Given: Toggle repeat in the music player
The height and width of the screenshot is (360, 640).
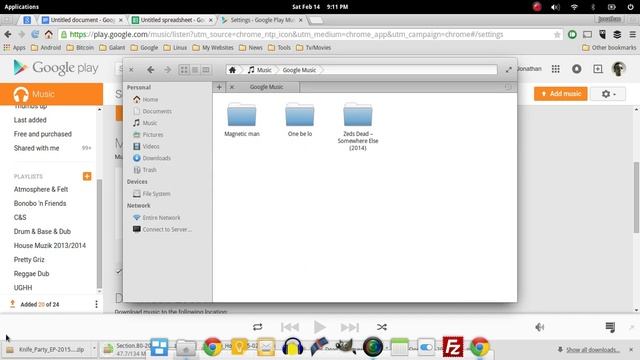Looking at the screenshot, I should [x=258, y=327].
